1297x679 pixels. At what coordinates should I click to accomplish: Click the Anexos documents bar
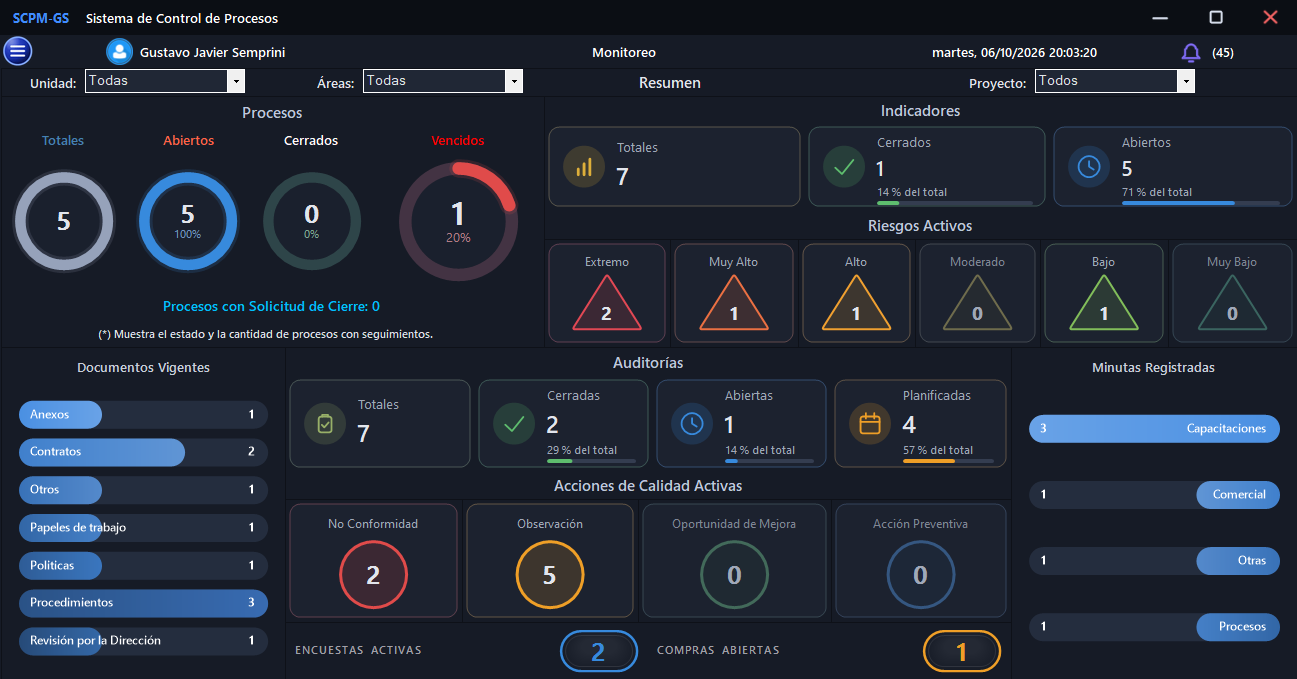click(143, 414)
